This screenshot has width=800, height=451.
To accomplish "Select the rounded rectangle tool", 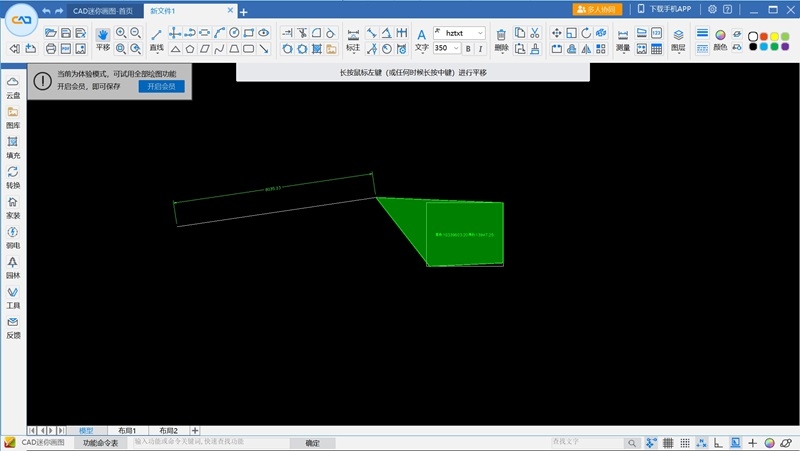I will coord(249,49).
